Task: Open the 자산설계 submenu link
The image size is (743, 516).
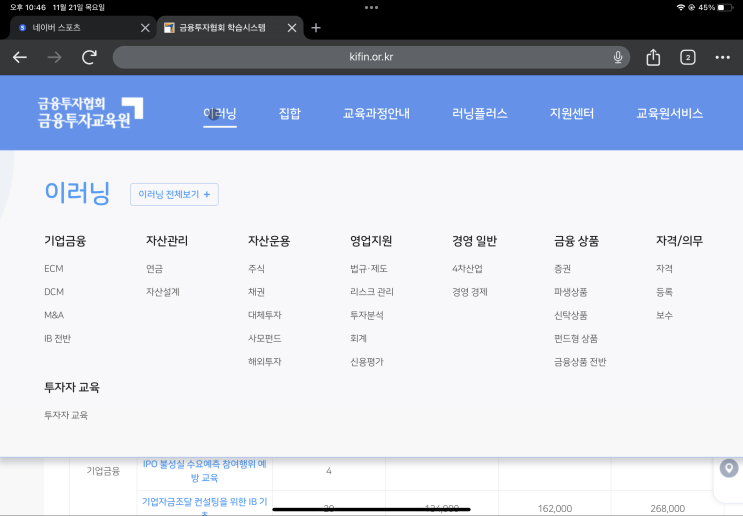Action: [x=163, y=292]
